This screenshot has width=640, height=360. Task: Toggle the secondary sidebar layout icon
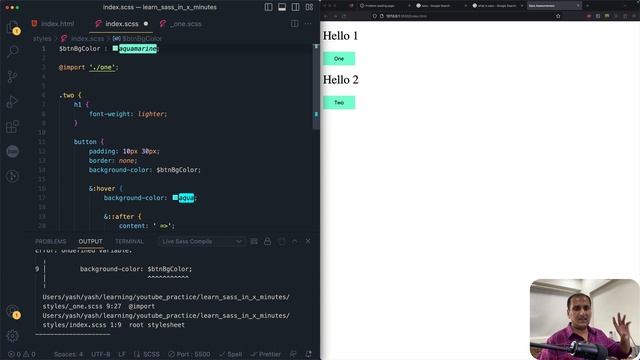click(296, 7)
